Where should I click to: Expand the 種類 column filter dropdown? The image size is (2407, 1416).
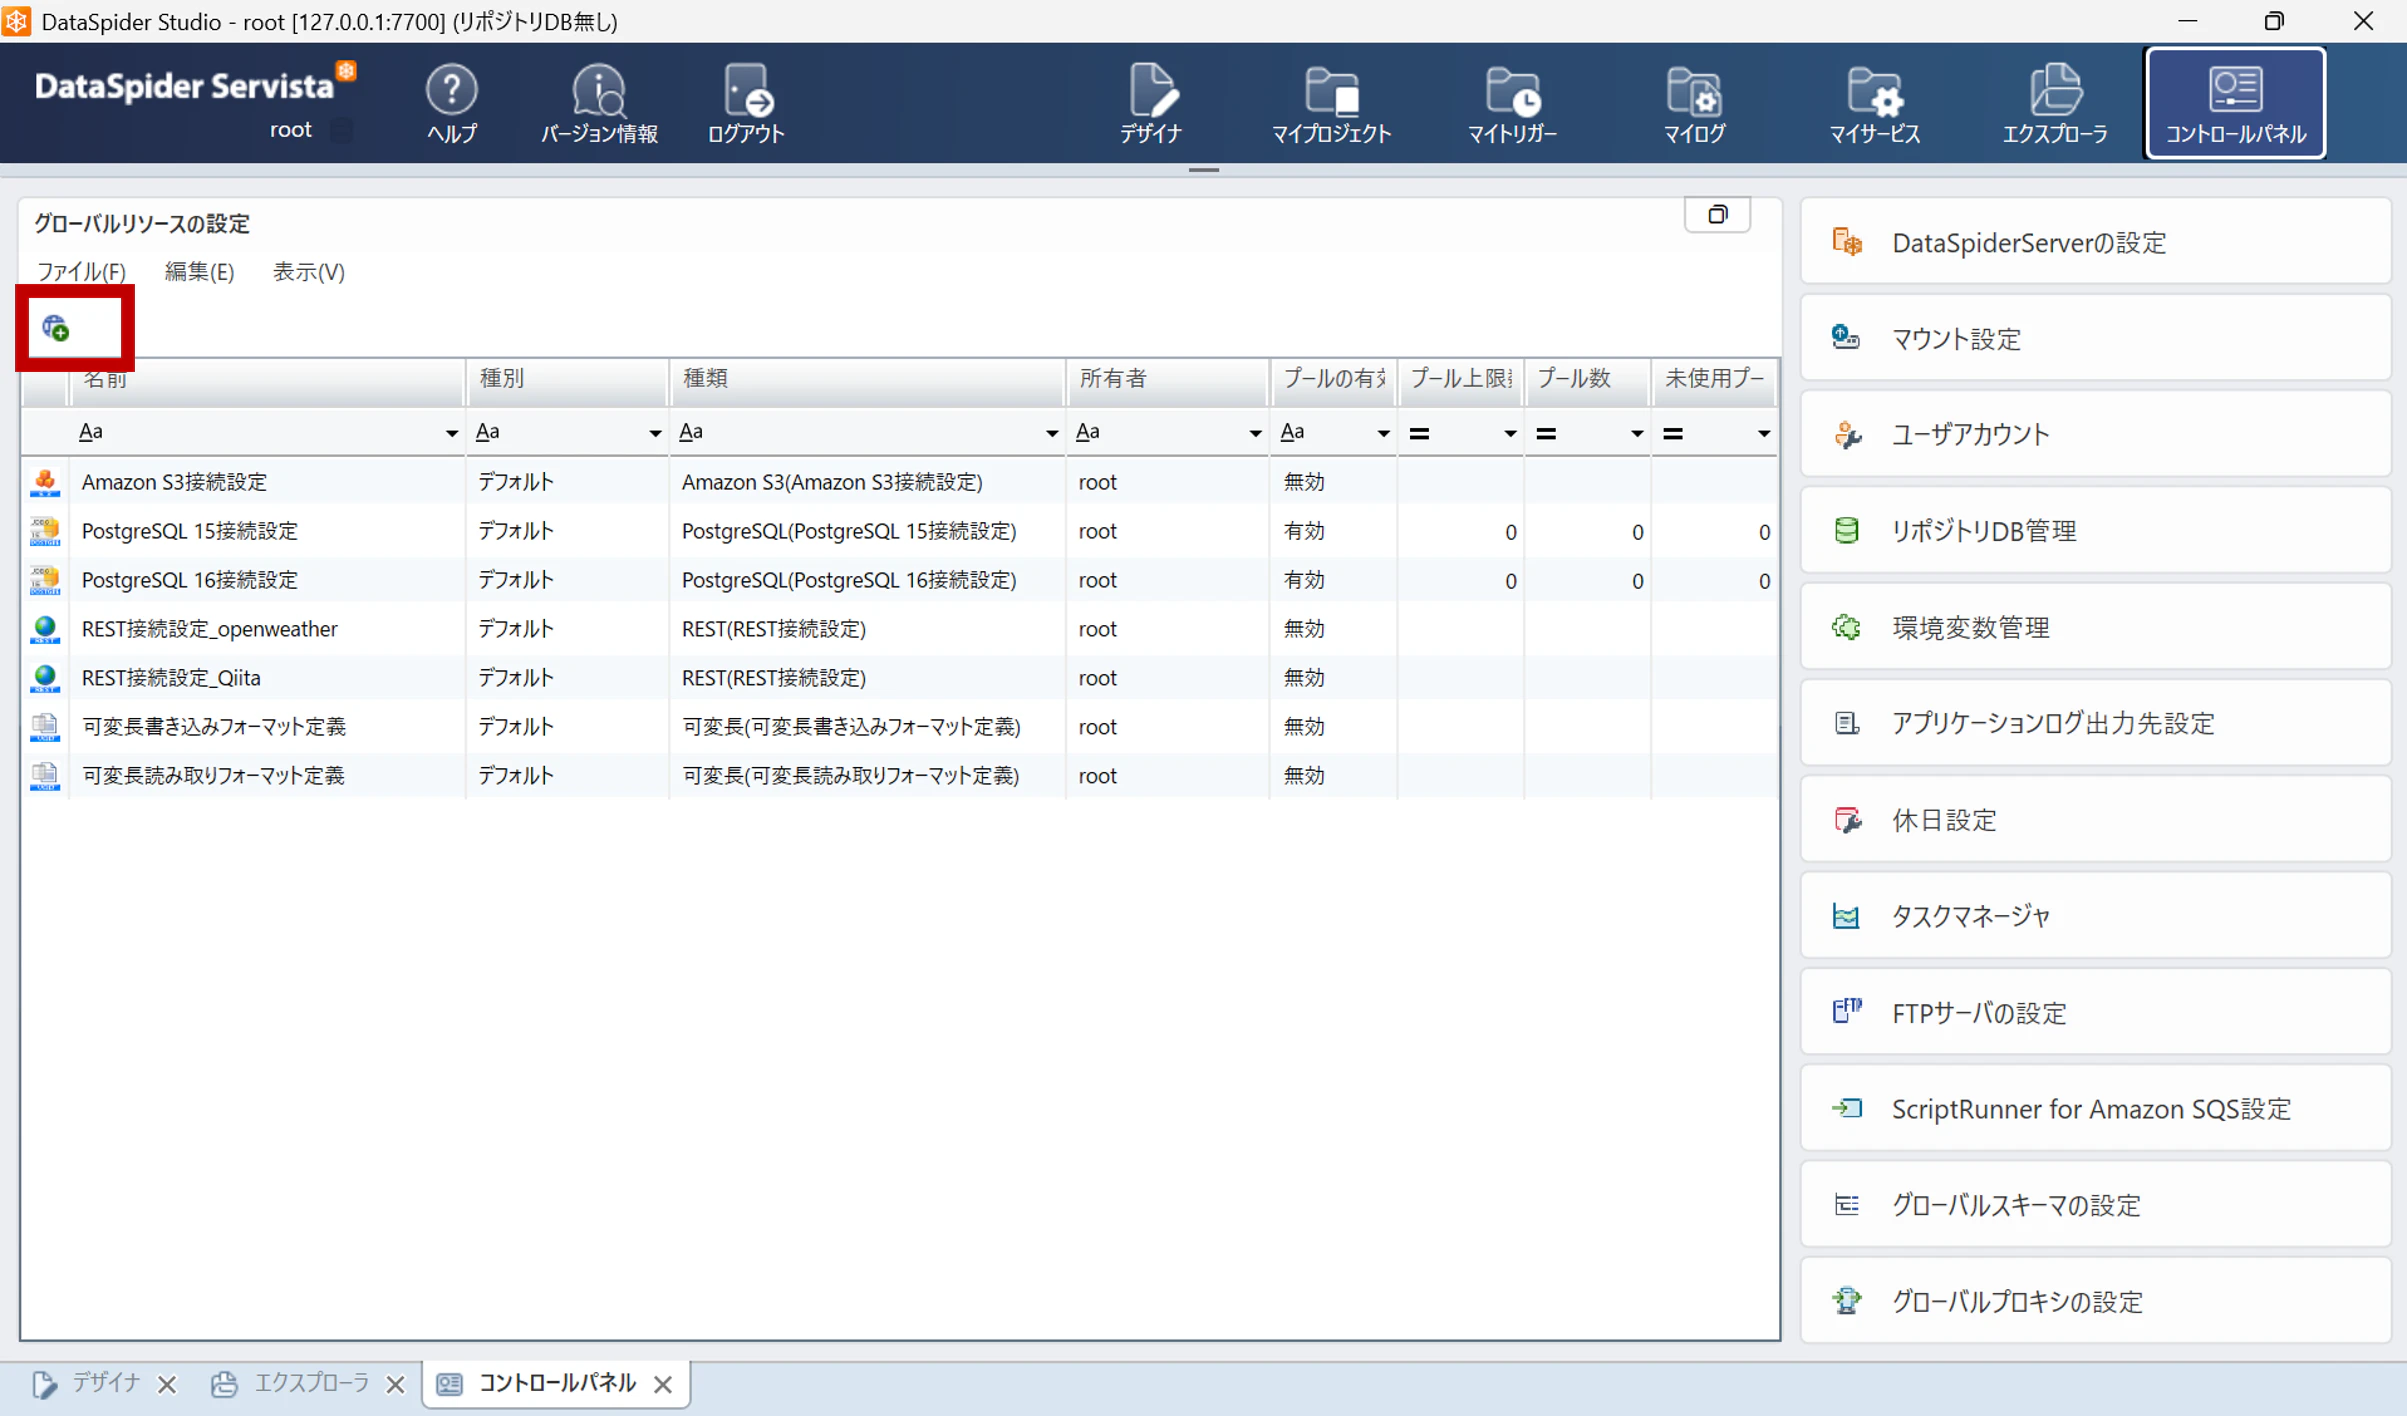1051,433
